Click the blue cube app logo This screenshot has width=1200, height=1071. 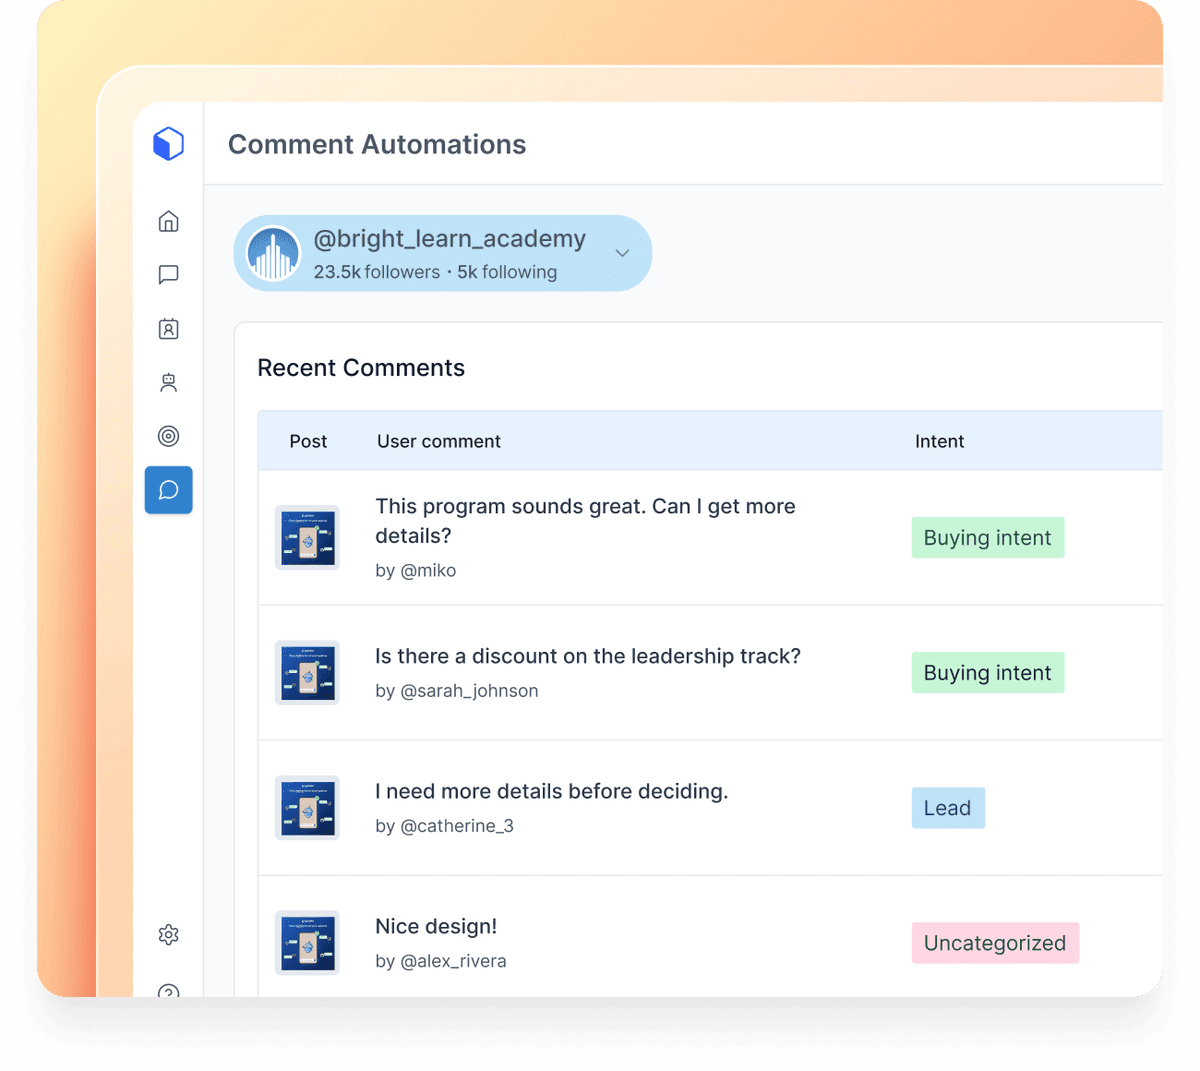[x=168, y=143]
